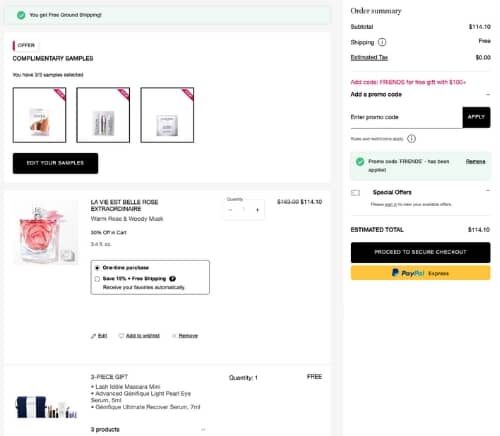Click the Shipping info icon

coord(382,42)
